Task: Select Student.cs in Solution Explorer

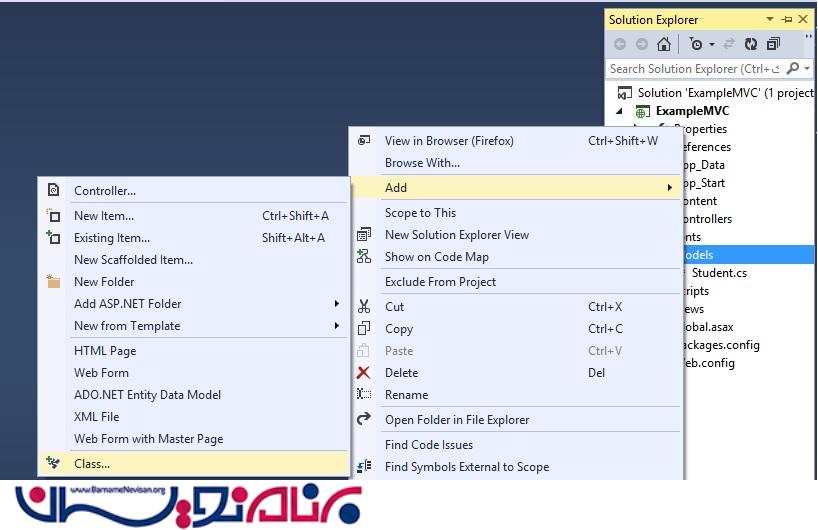Action: (719, 273)
